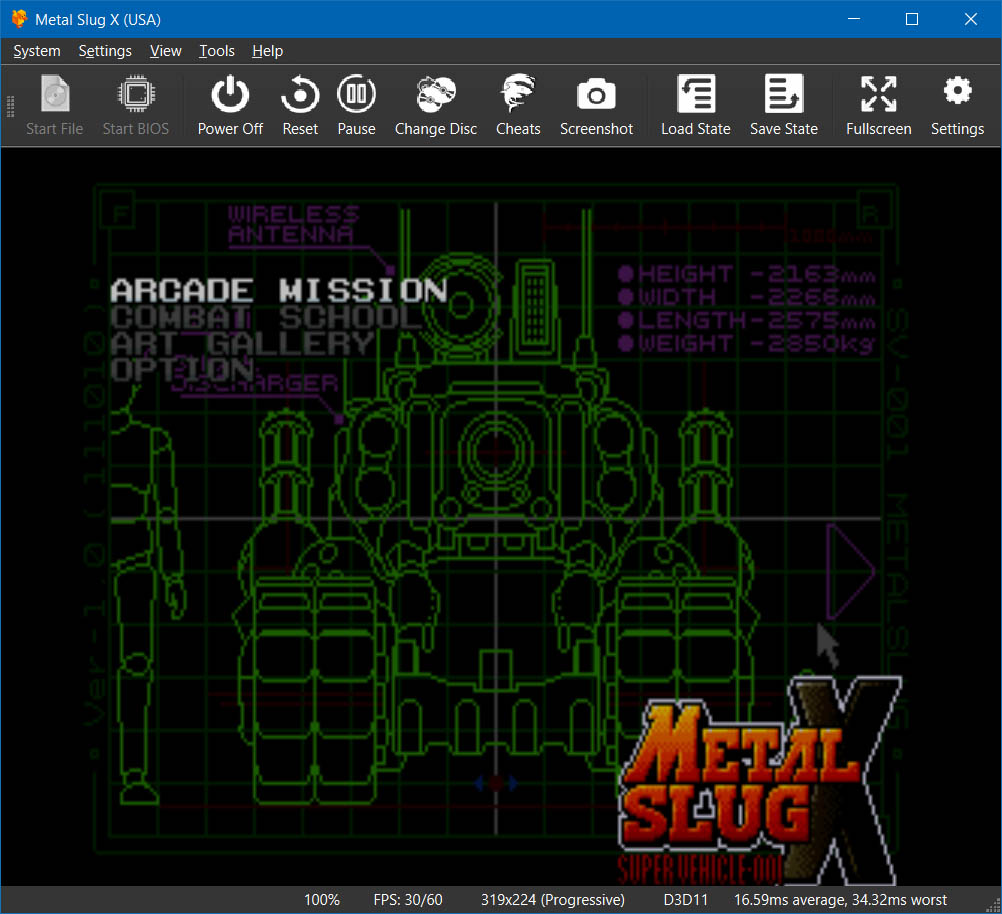Select ART GALLERY in the game menu
1002x914 pixels.
tap(242, 343)
